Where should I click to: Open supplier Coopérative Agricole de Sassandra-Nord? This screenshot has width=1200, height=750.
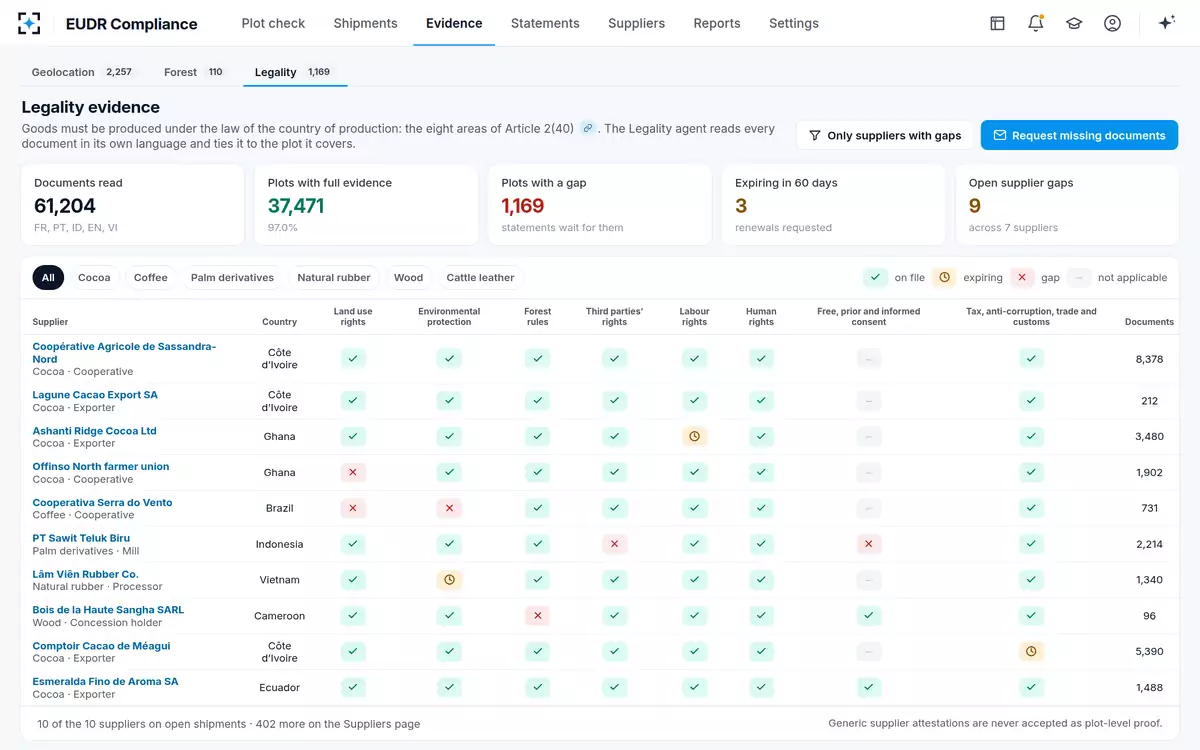coord(124,353)
